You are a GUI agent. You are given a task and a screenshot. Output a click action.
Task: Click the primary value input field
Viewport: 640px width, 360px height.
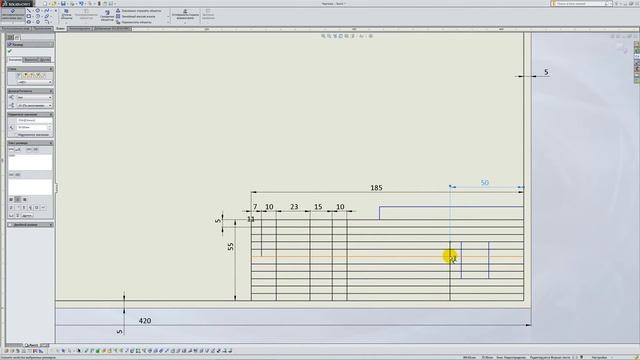coord(32,127)
